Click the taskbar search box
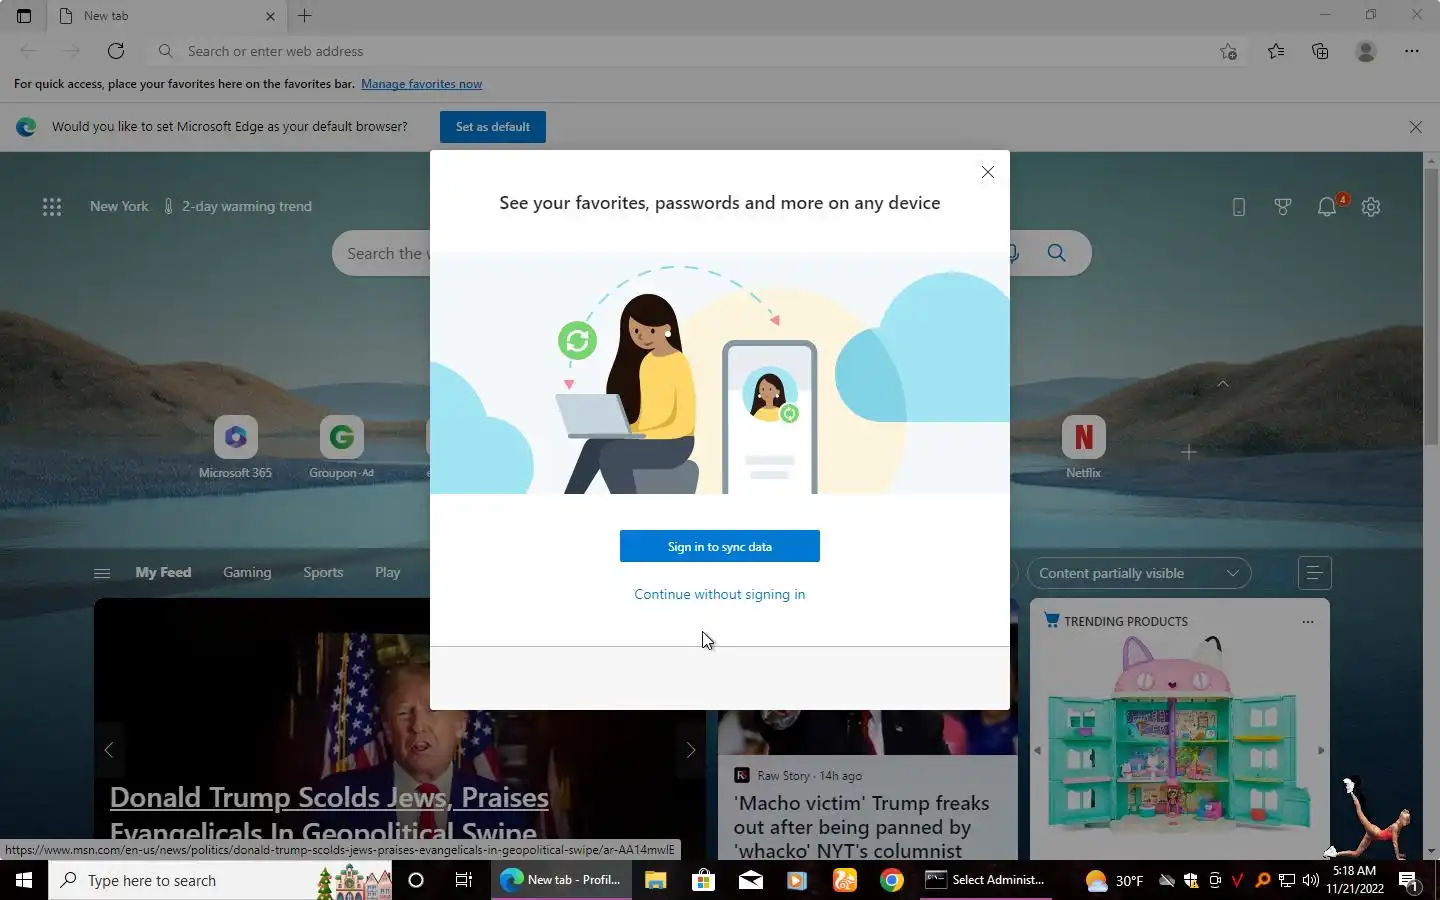 point(220,880)
